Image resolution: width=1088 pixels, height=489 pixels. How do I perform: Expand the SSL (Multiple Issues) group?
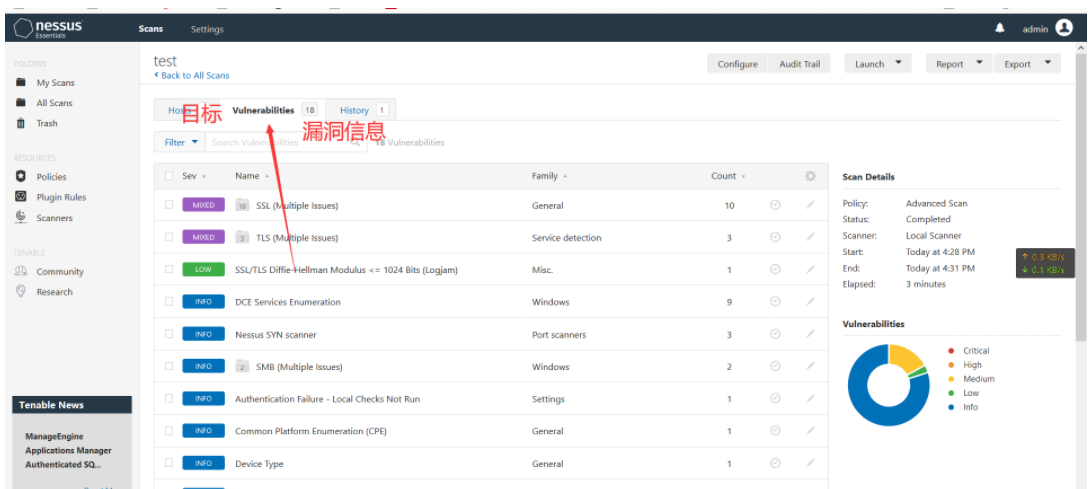[297, 205]
